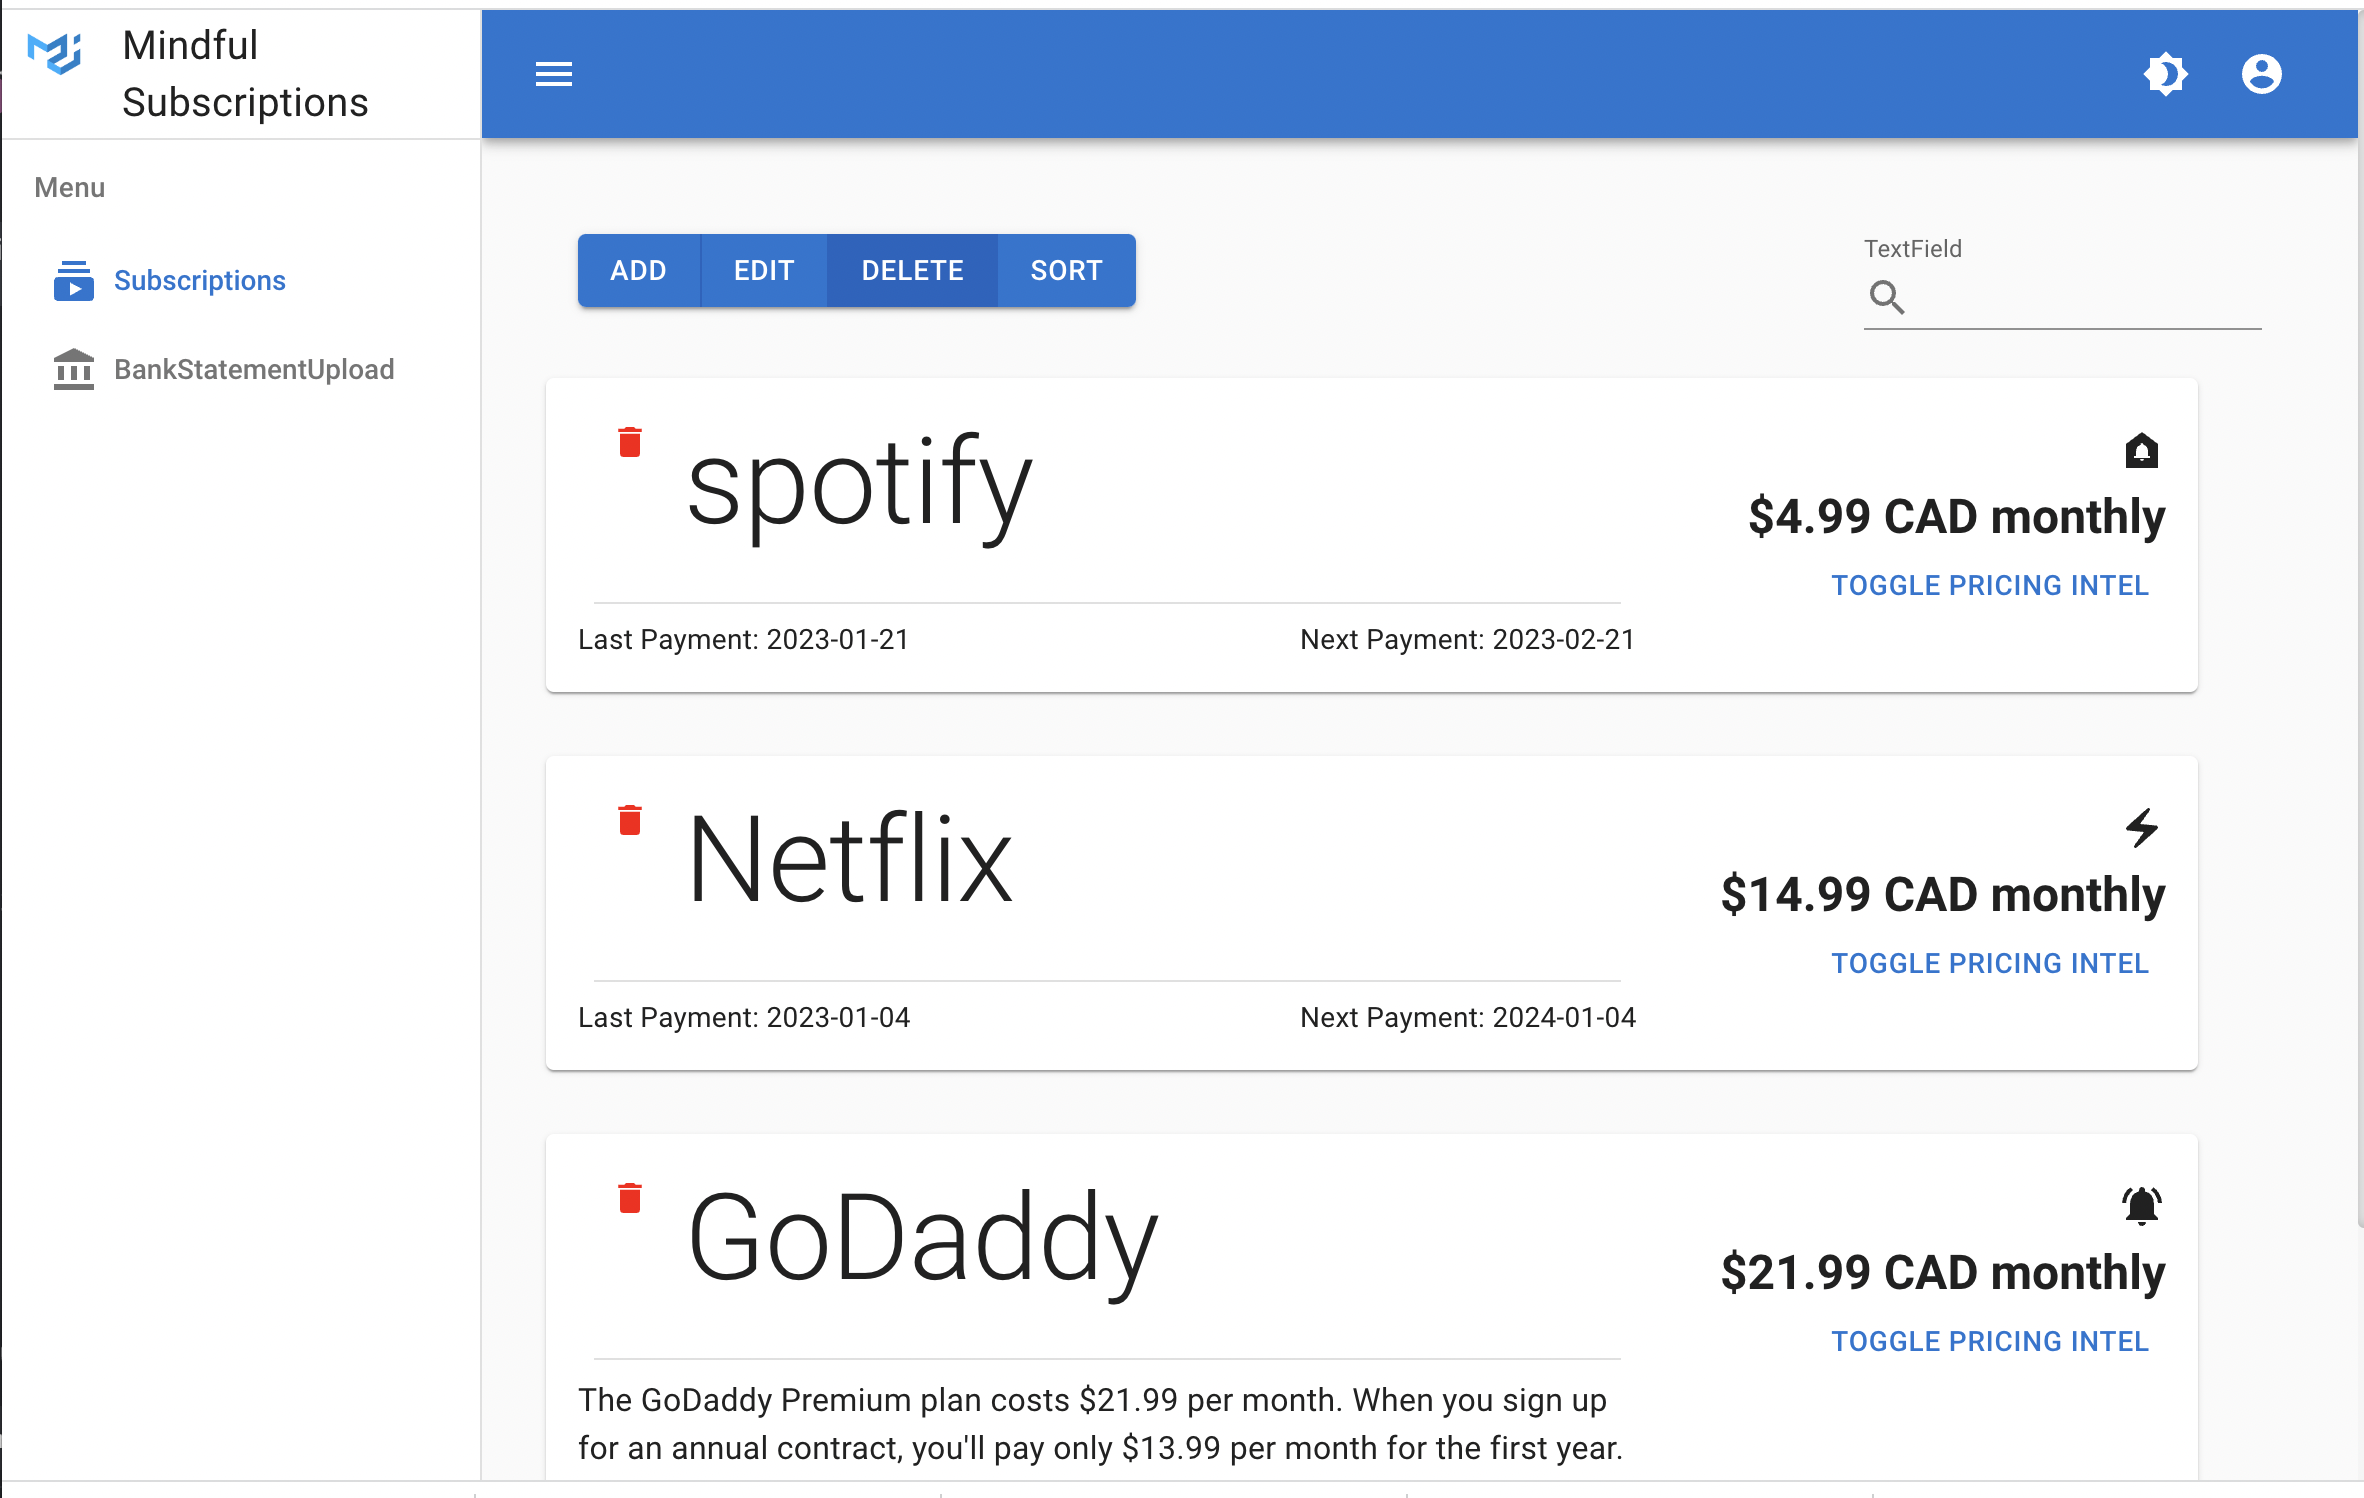Go to BankStatementUpload page
The width and height of the screenshot is (2364, 1498).
click(x=253, y=370)
